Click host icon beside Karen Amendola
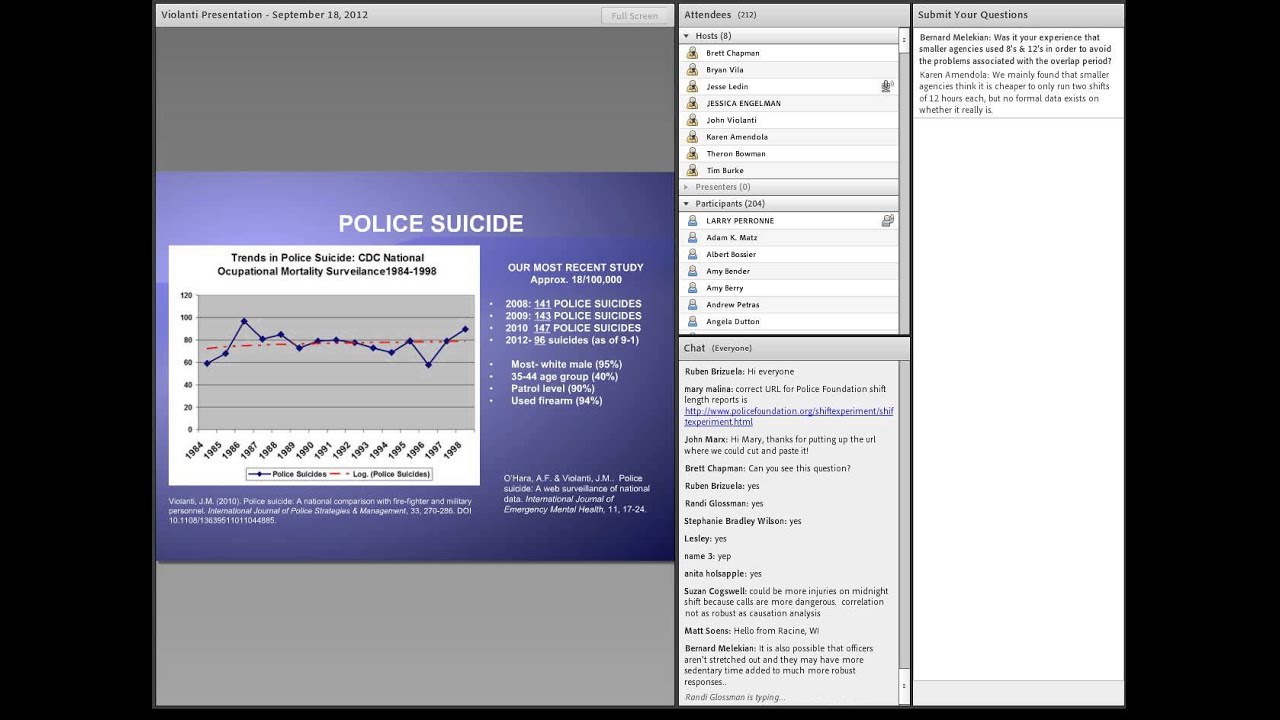Image resolution: width=1280 pixels, height=720 pixels. pos(692,137)
